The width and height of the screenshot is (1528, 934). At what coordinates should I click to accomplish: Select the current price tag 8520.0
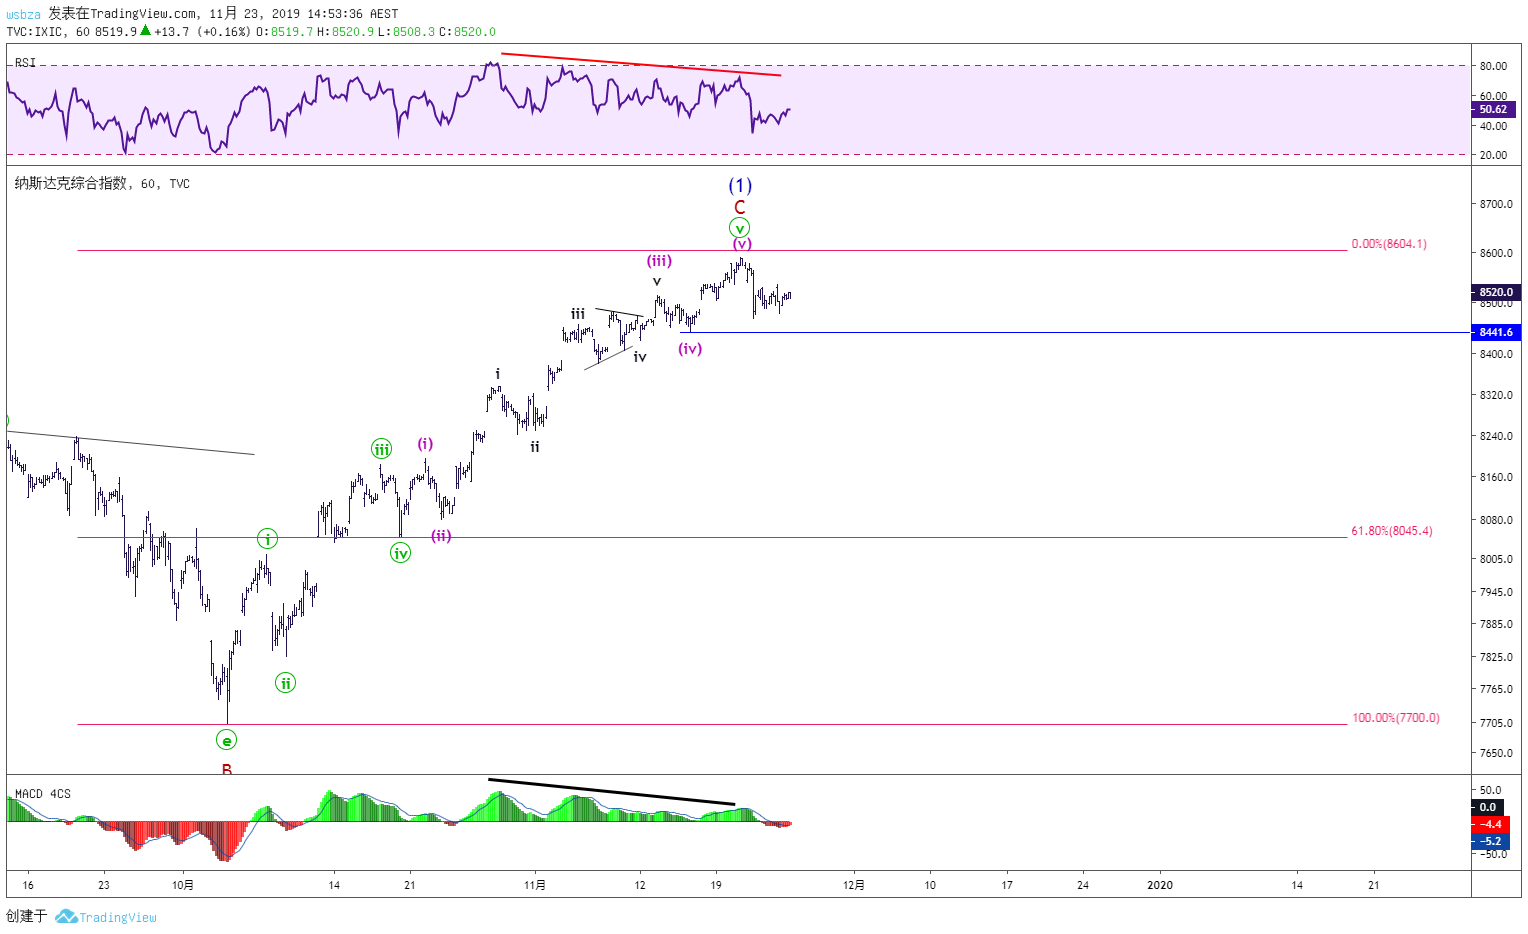(1496, 293)
